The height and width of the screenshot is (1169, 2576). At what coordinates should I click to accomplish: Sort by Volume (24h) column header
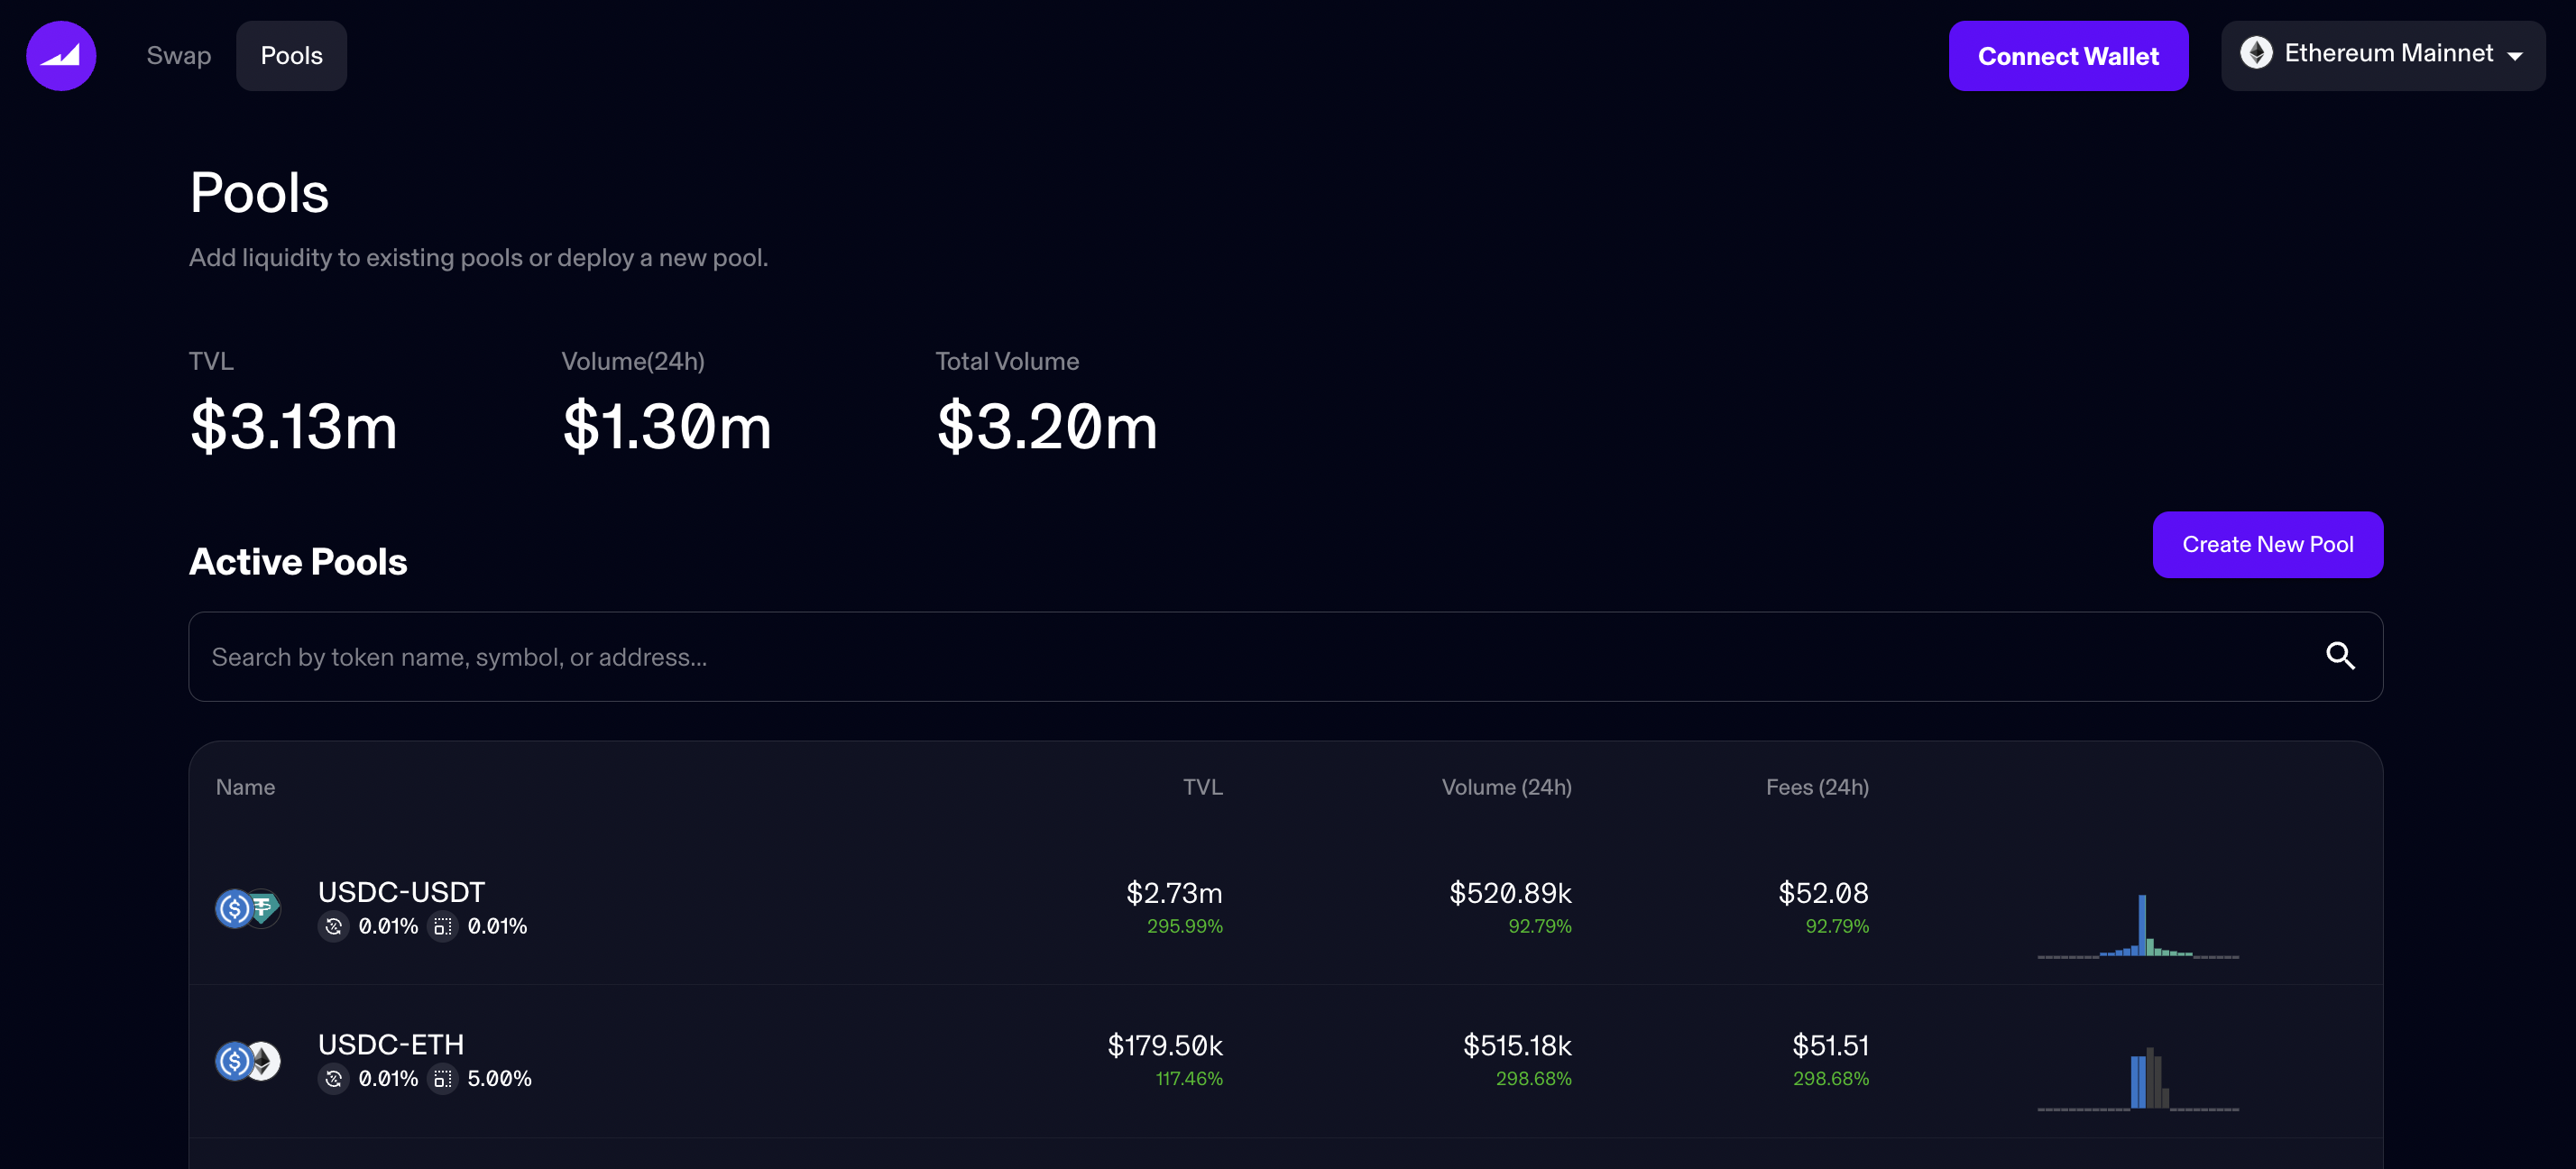(1505, 787)
